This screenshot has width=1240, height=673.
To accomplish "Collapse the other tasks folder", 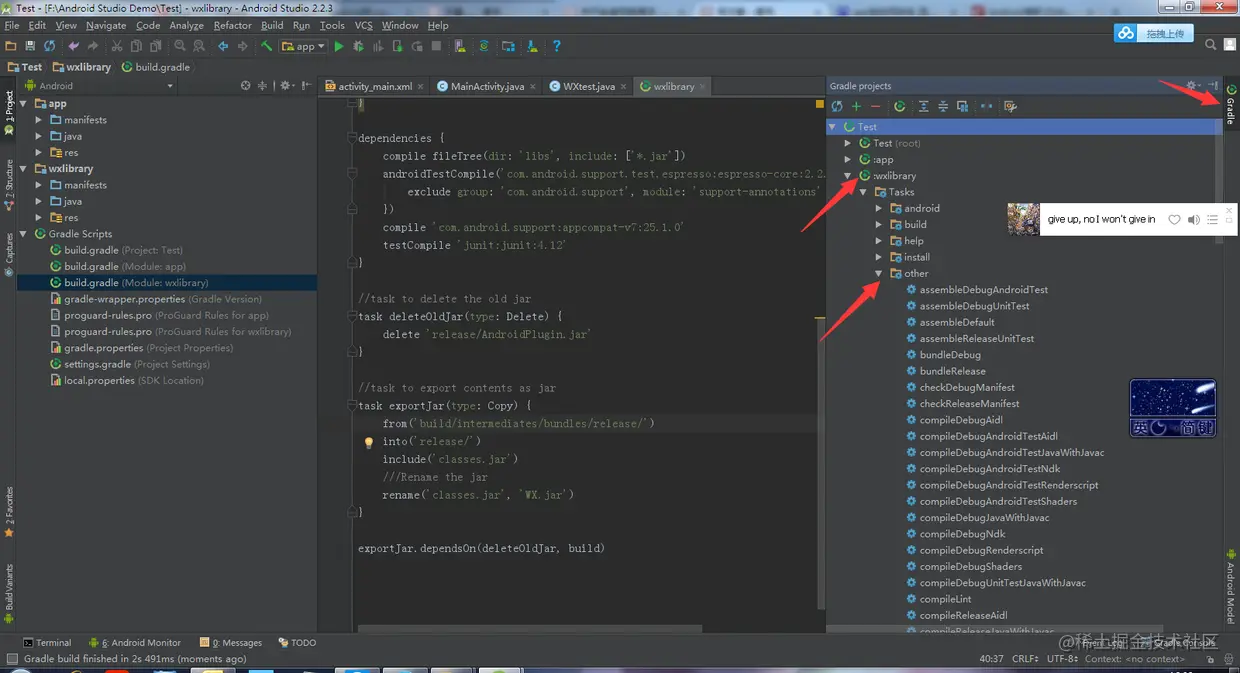I will (x=879, y=273).
